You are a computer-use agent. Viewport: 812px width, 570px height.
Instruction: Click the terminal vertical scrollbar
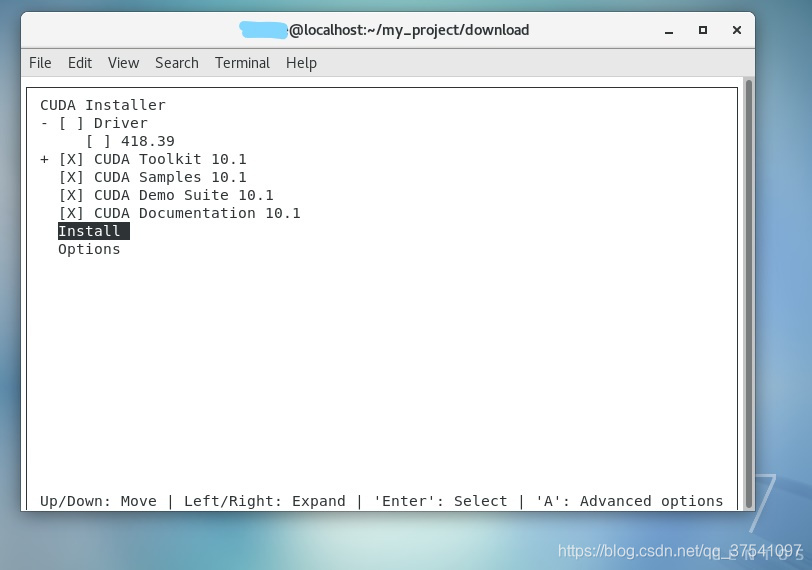[x=748, y=294]
